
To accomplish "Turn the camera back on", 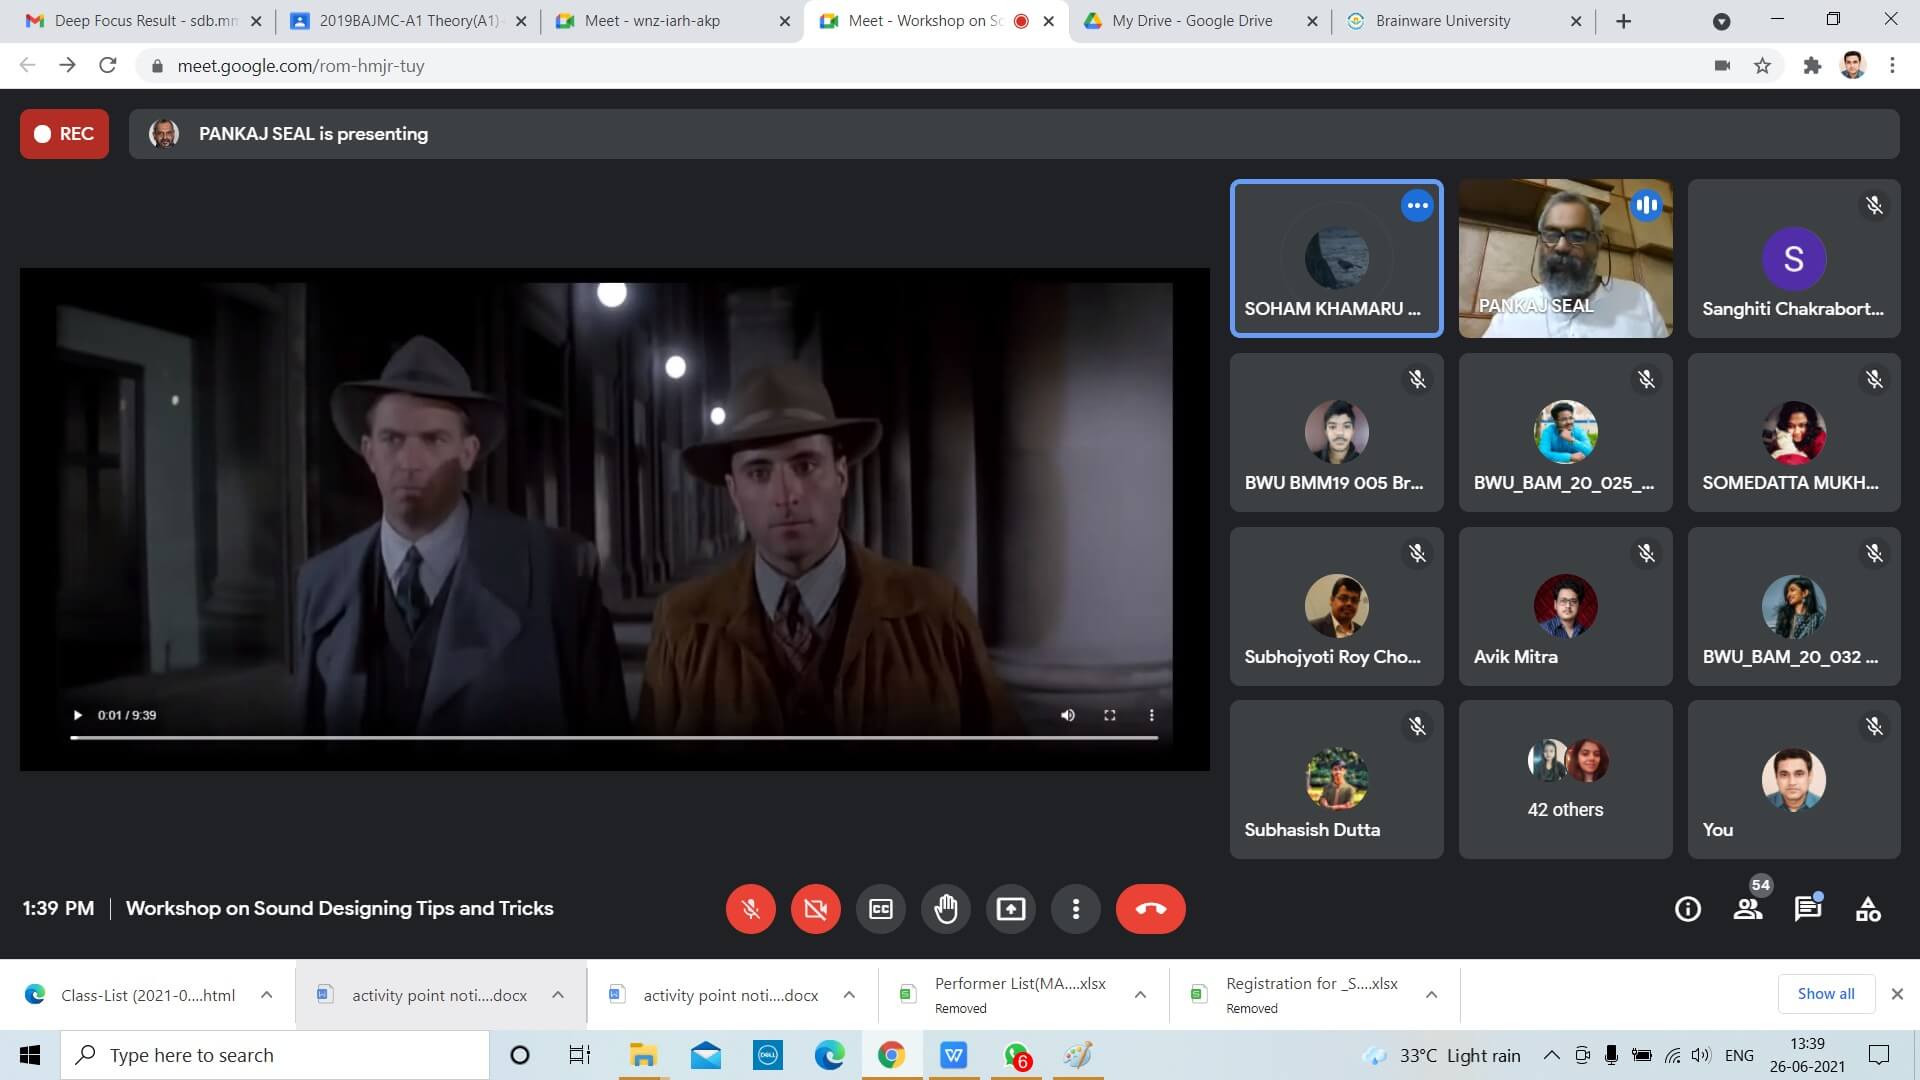I will (815, 909).
